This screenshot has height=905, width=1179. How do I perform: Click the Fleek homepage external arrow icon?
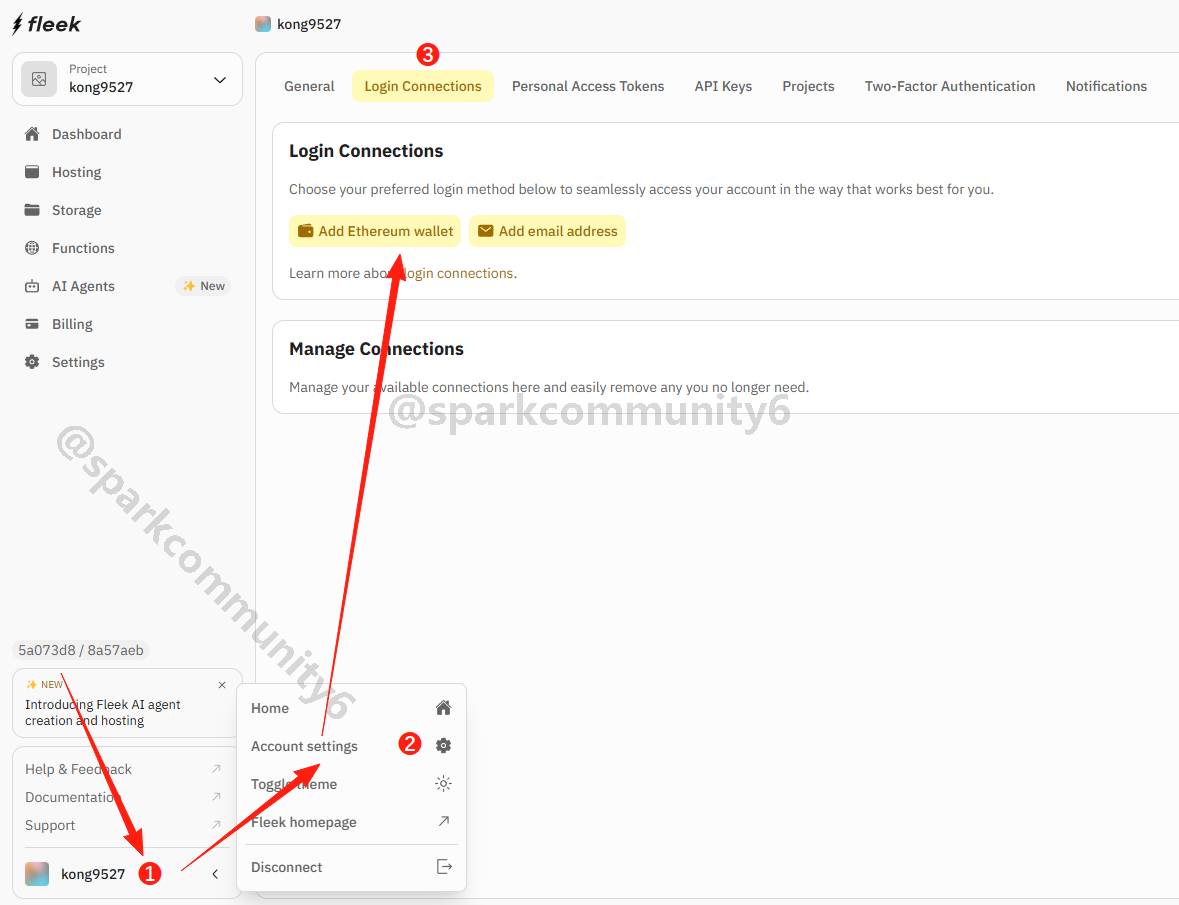pyautogui.click(x=444, y=821)
